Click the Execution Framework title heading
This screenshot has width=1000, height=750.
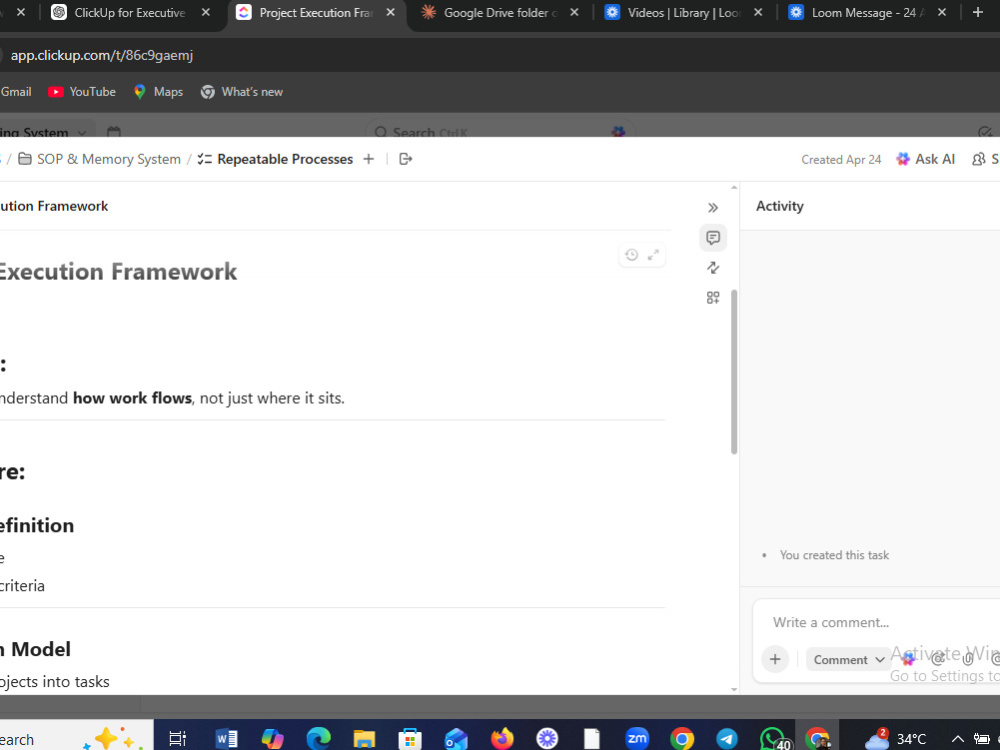coord(117,272)
